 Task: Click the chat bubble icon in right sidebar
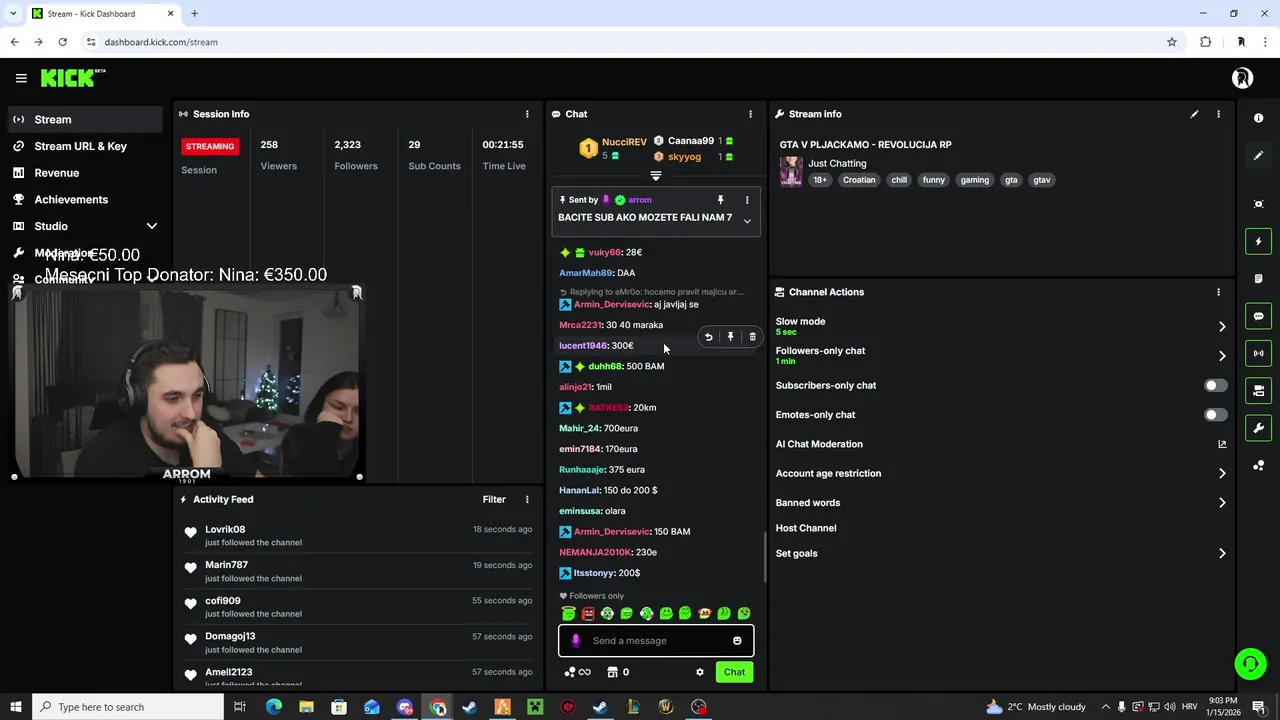1258,316
